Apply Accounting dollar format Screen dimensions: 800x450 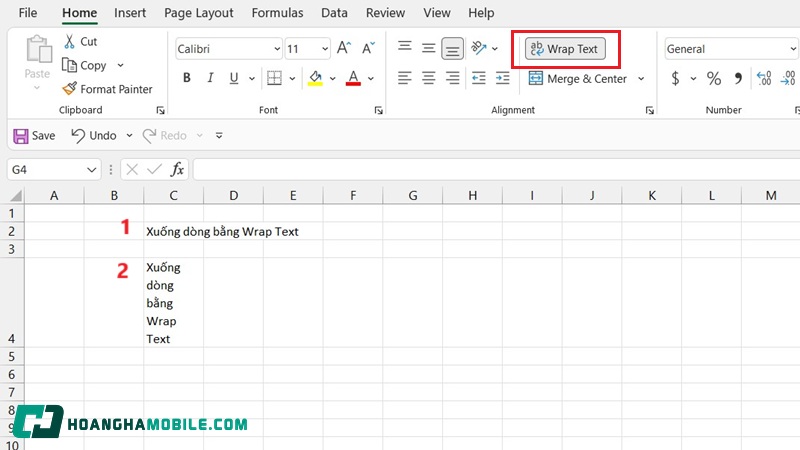[676, 78]
